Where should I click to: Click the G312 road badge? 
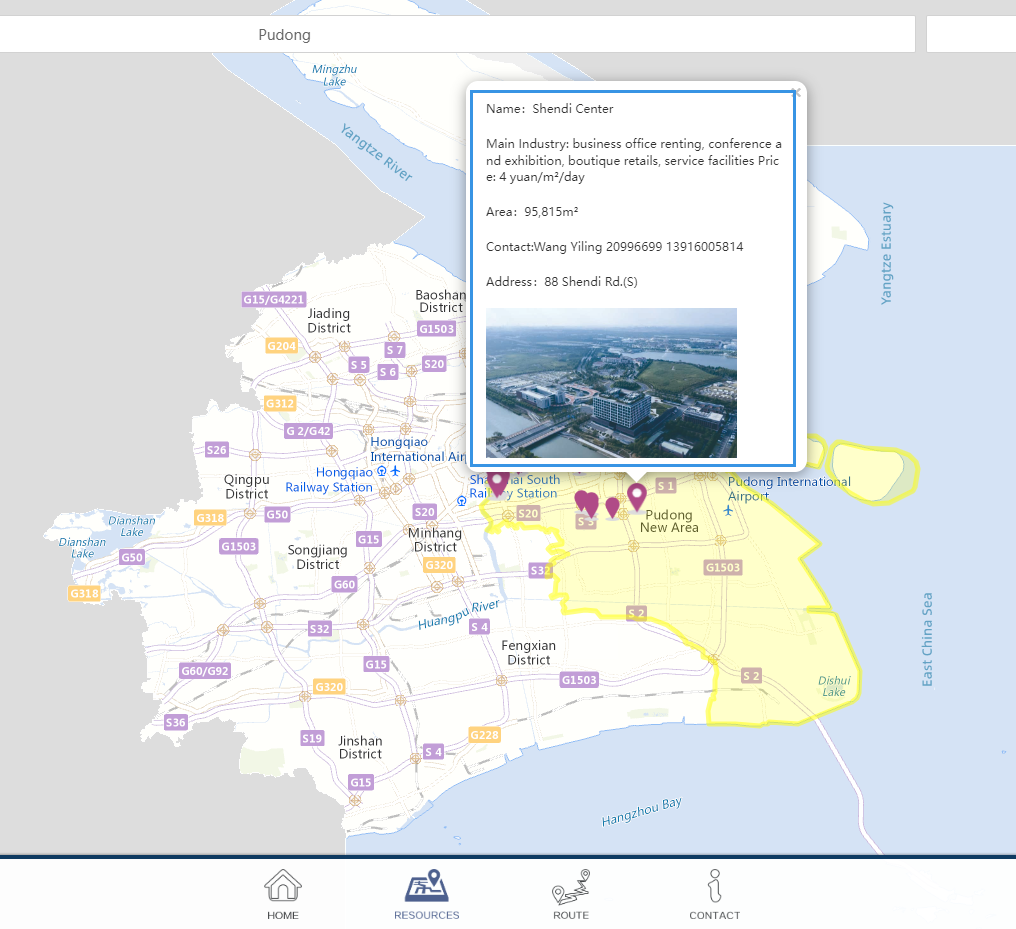pyautogui.click(x=280, y=403)
